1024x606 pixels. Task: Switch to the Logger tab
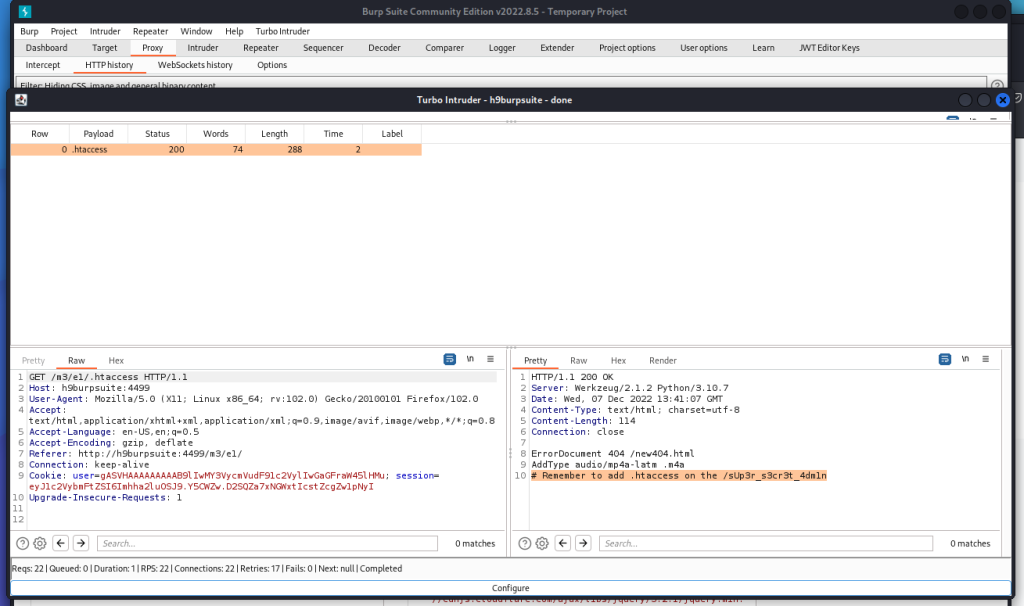(502, 48)
